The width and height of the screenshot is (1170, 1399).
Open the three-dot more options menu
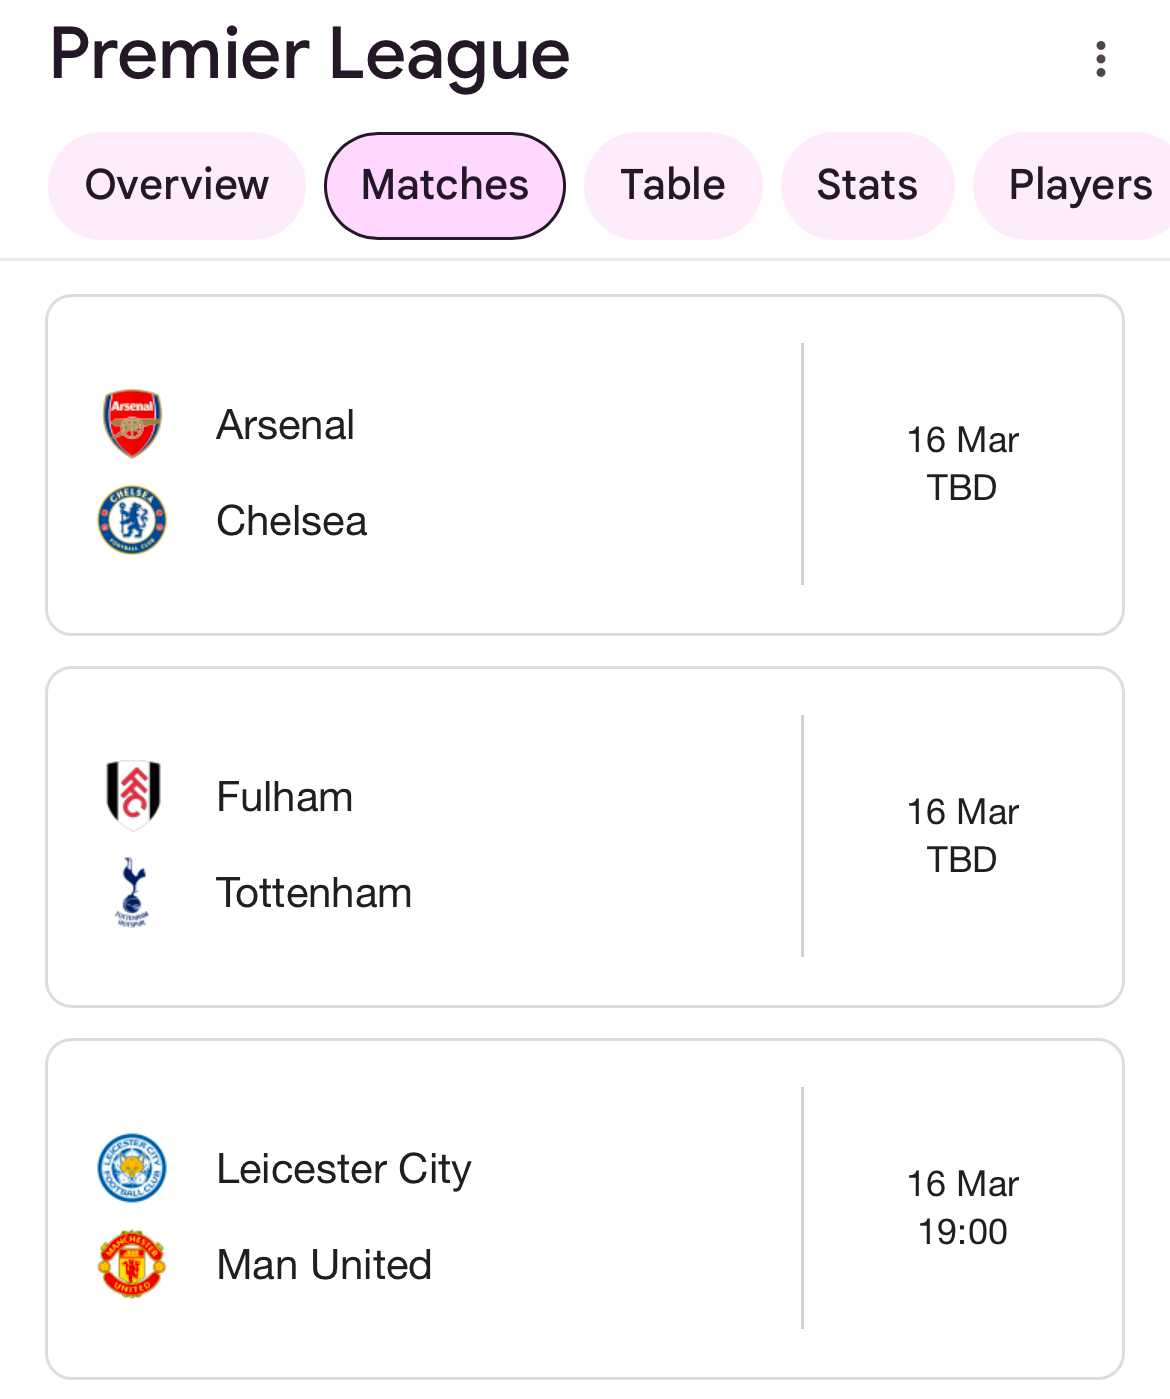1100,59
